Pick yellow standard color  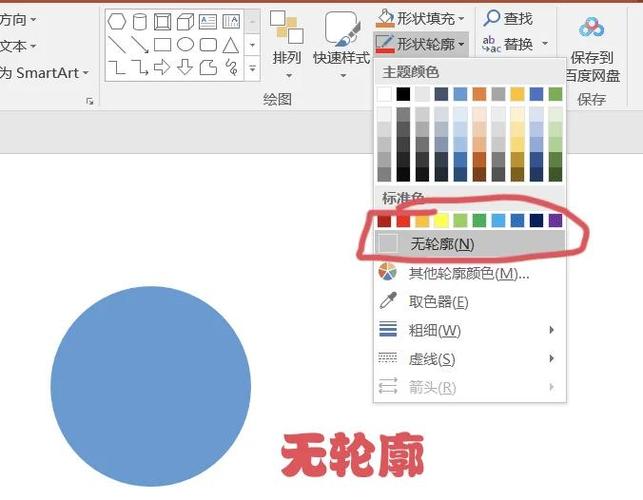pyautogui.click(x=441, y=220)
